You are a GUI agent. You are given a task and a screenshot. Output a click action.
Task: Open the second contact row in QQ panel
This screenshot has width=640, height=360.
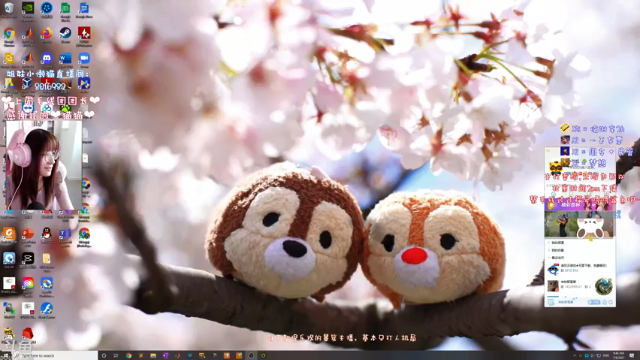(580, 285)
